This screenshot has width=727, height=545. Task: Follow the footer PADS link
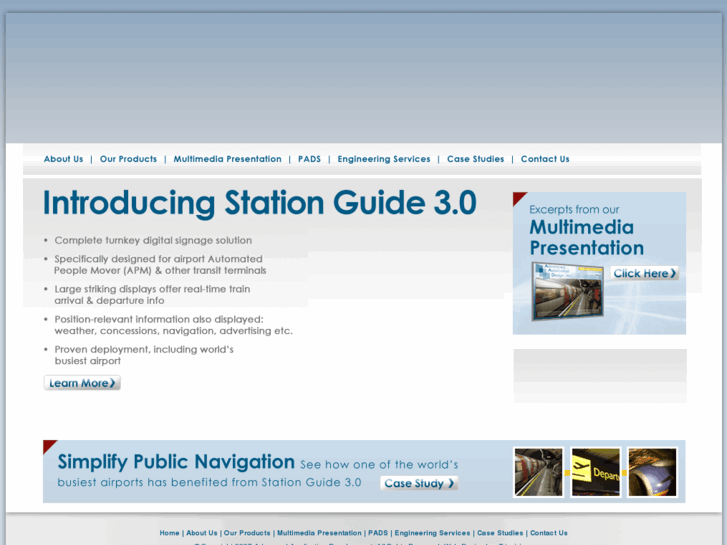[378, 533]
